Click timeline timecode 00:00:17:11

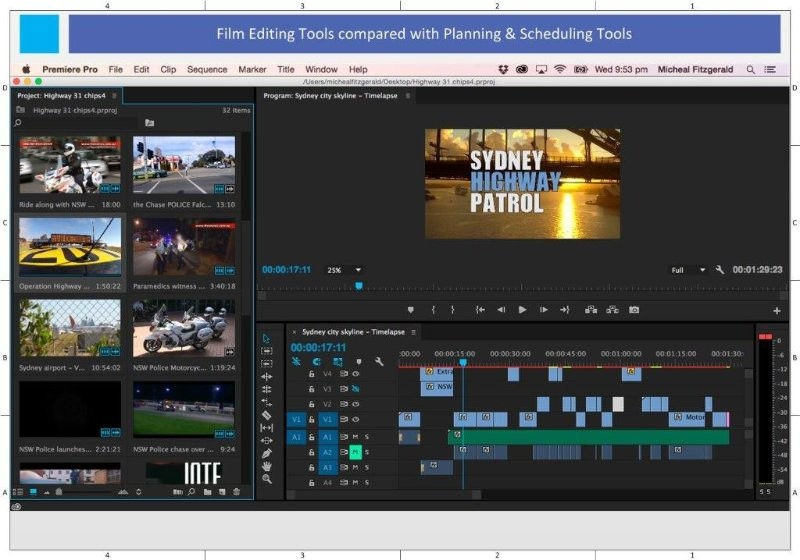pos(318,347)
